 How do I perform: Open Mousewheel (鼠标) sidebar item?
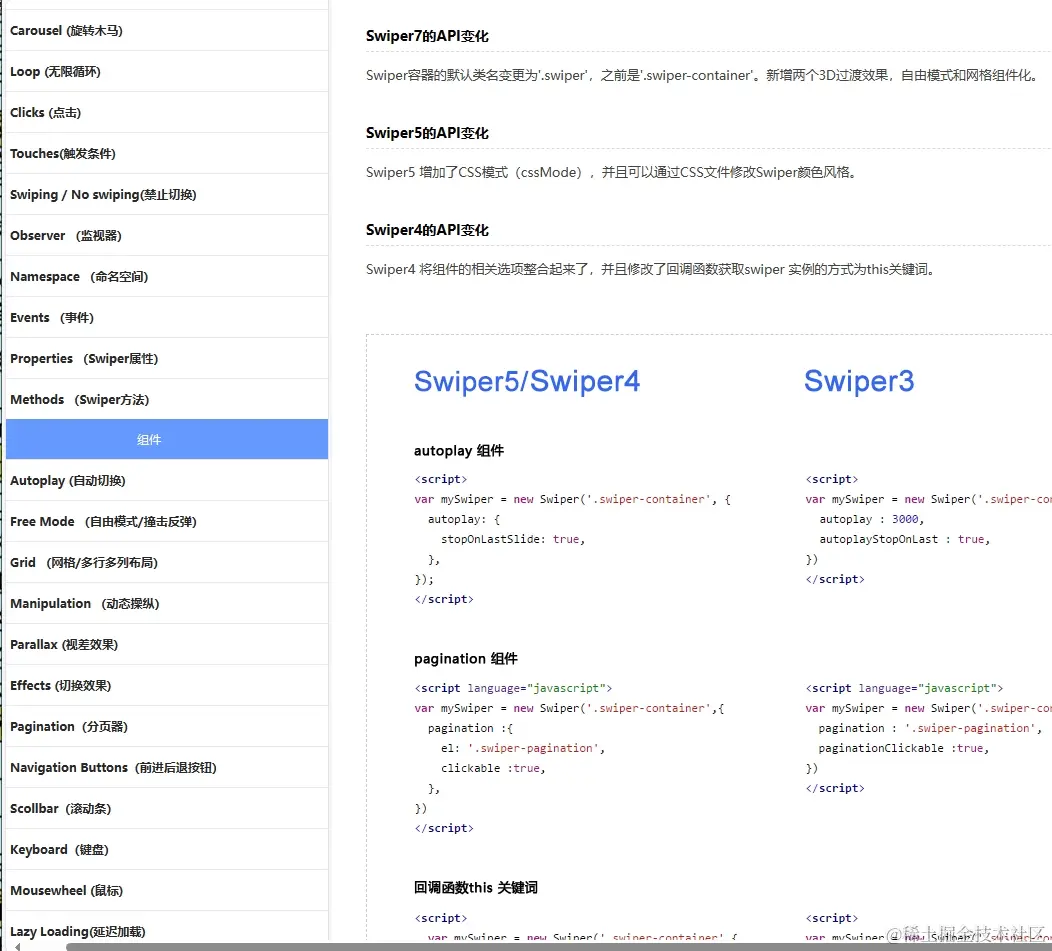[166, 889]
